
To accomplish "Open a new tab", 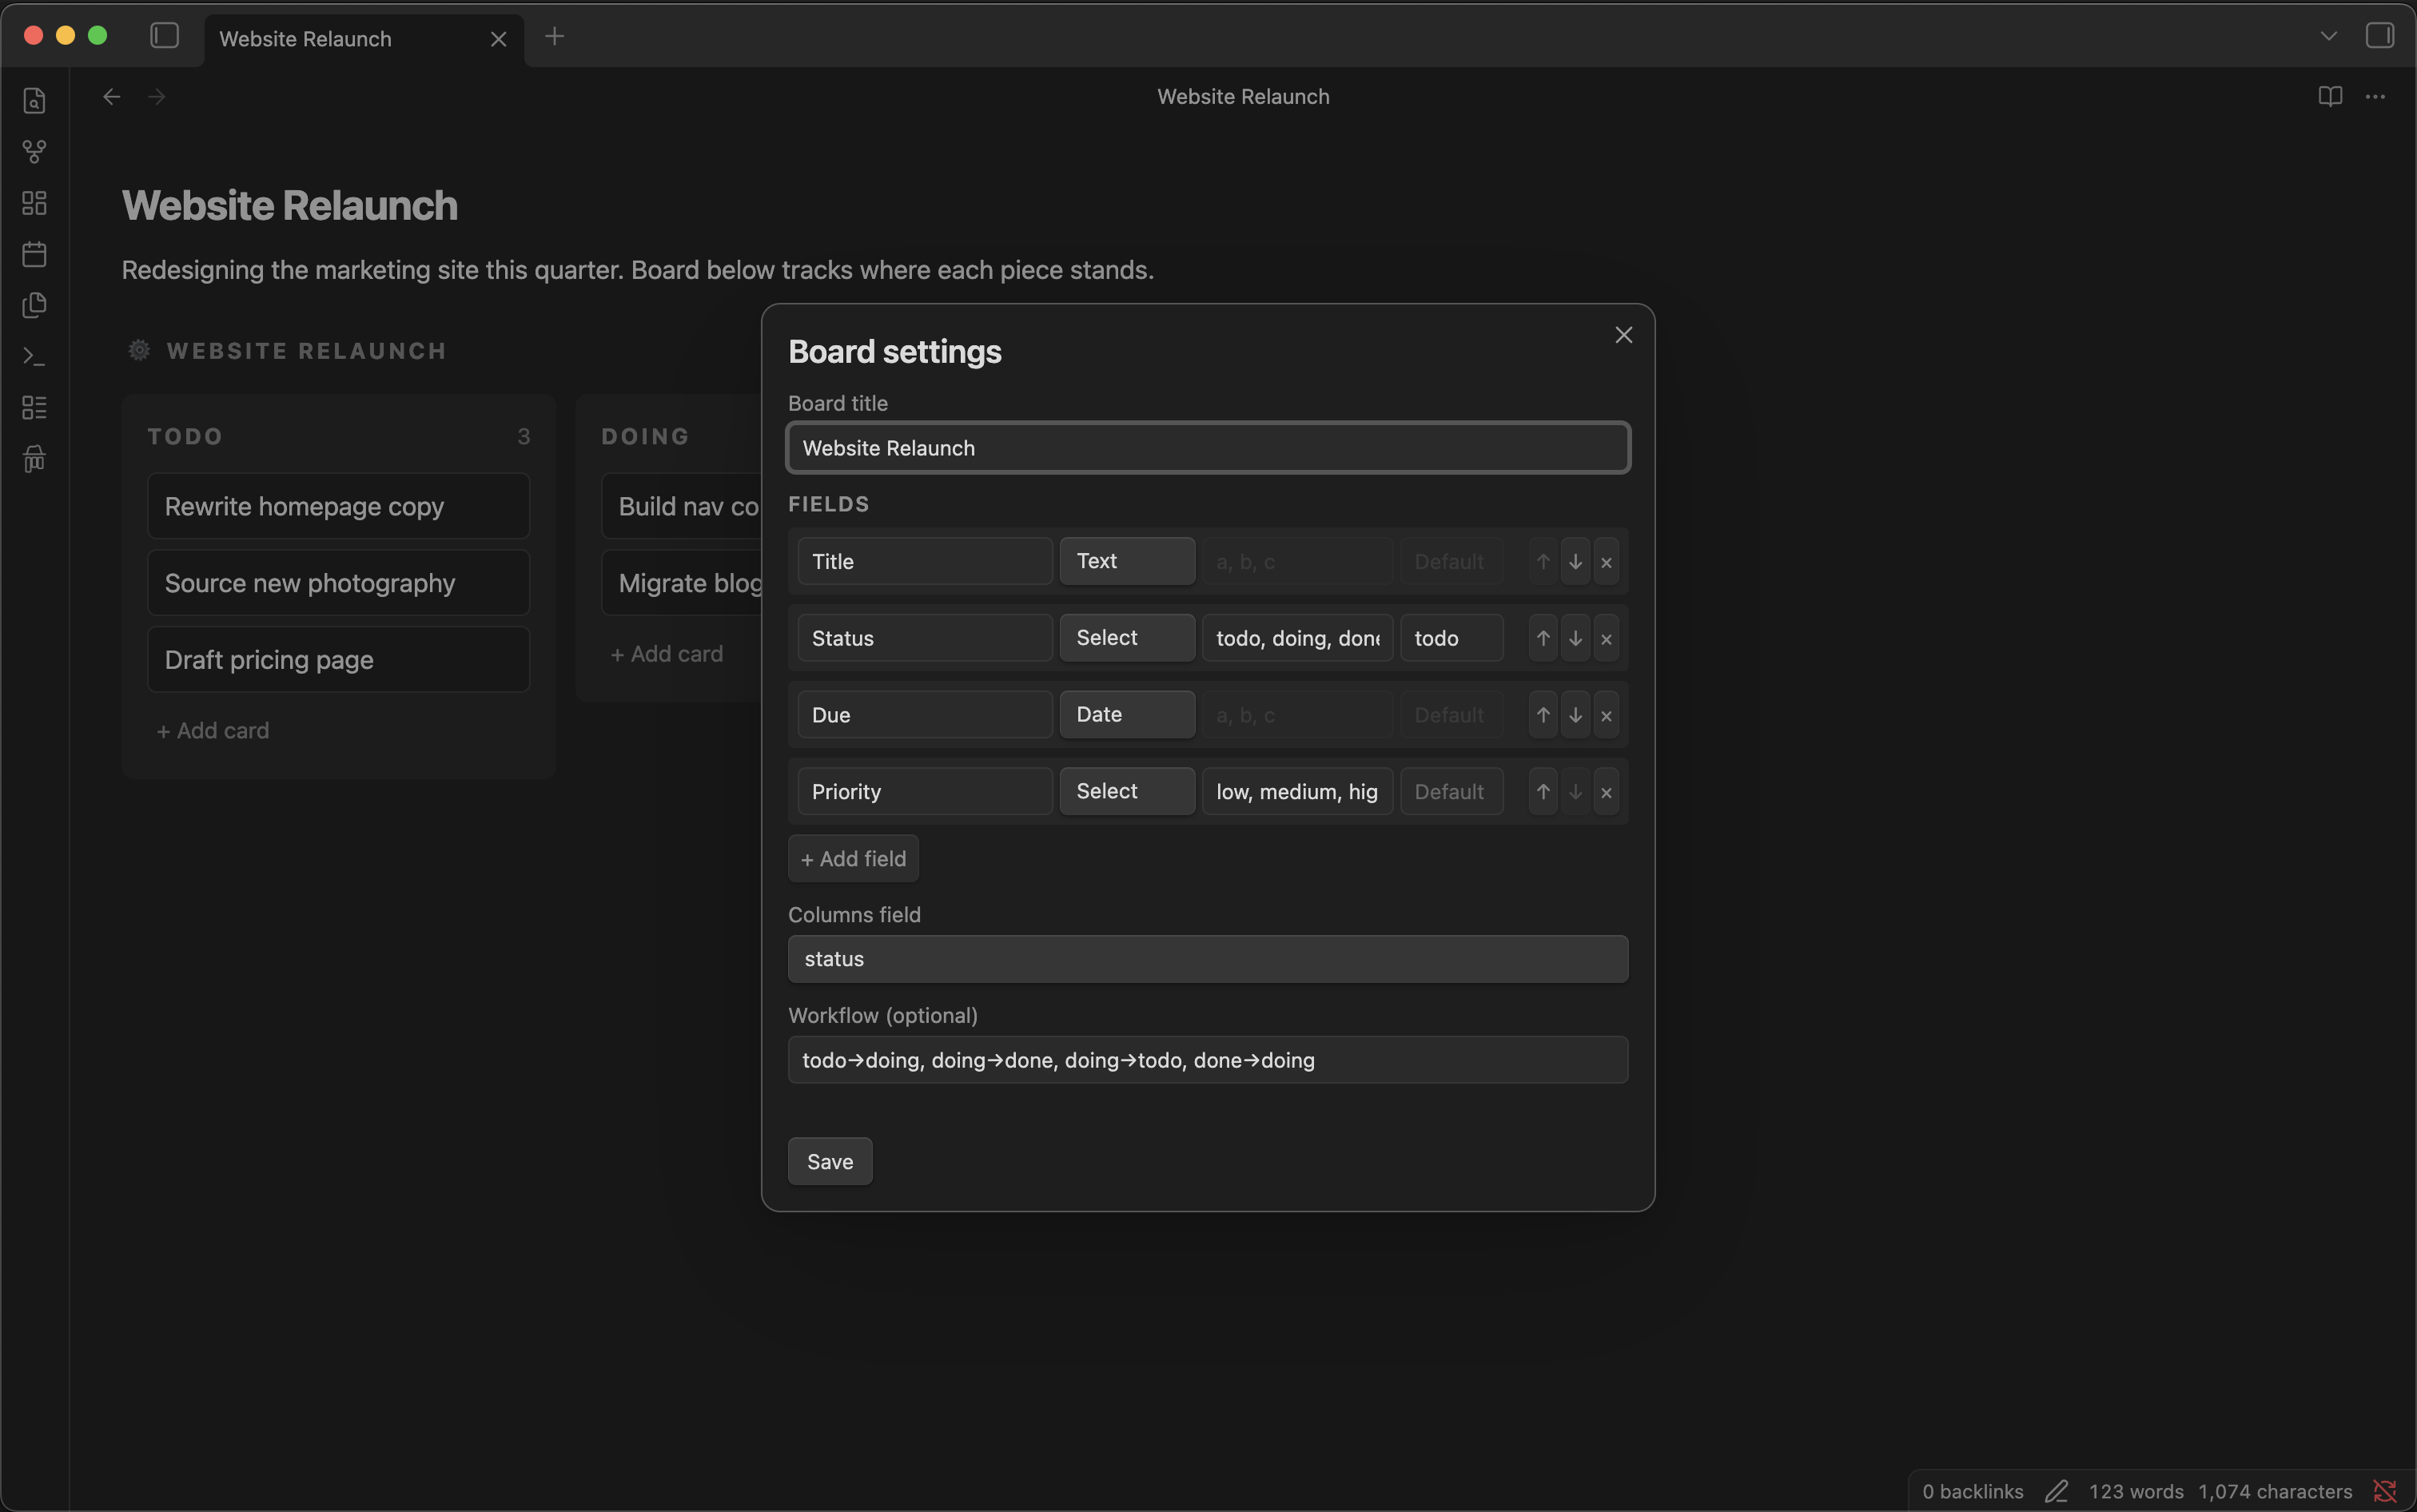I will 554,36.
